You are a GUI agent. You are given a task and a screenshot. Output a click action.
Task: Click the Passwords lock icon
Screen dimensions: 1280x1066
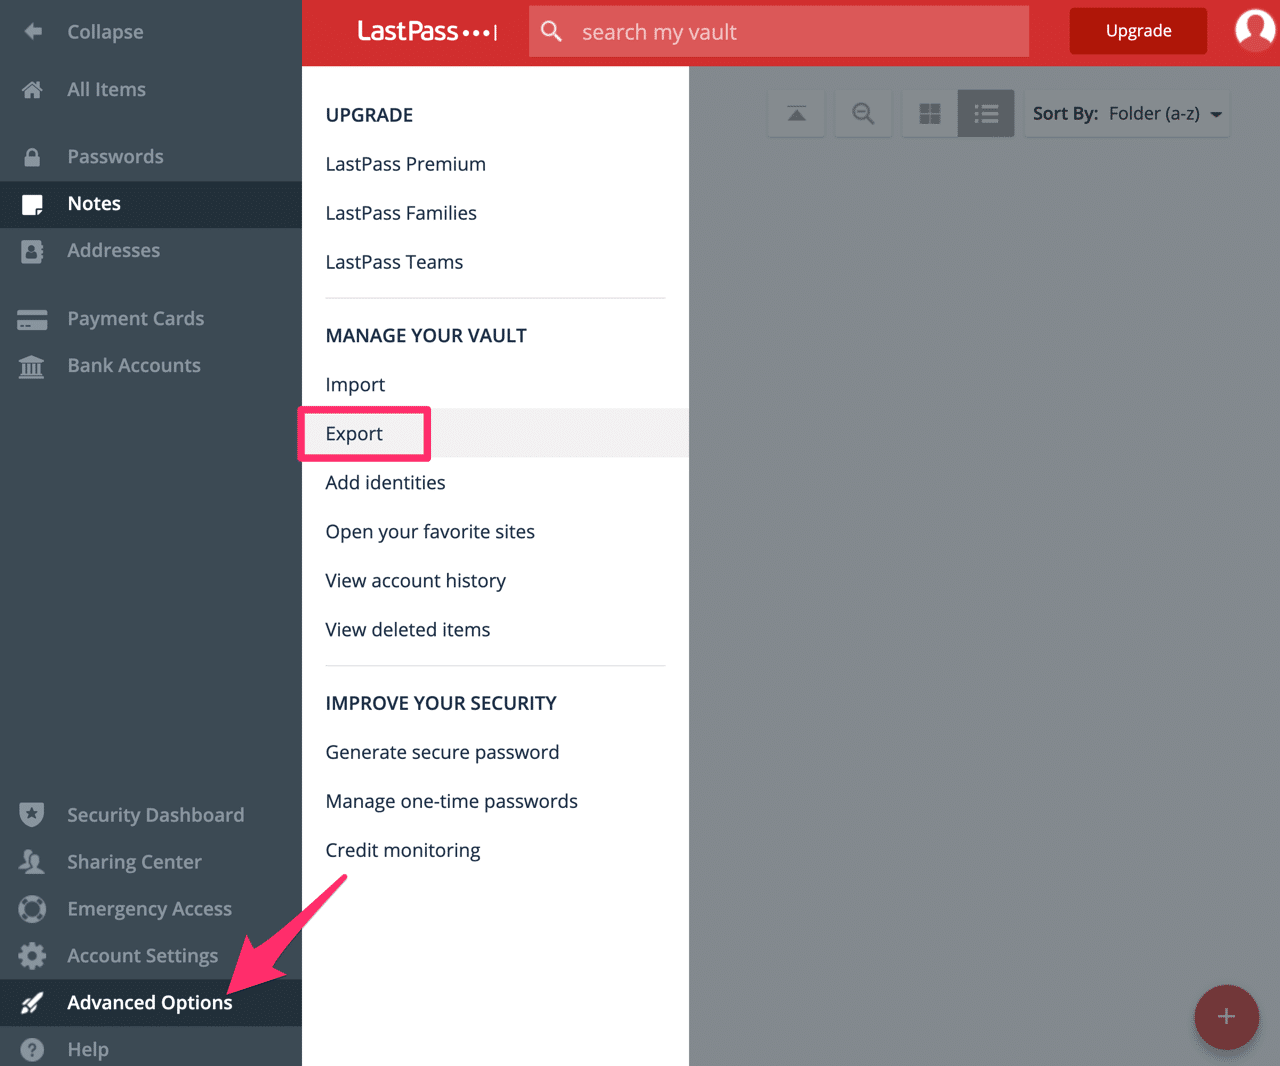tap(32, 157)
